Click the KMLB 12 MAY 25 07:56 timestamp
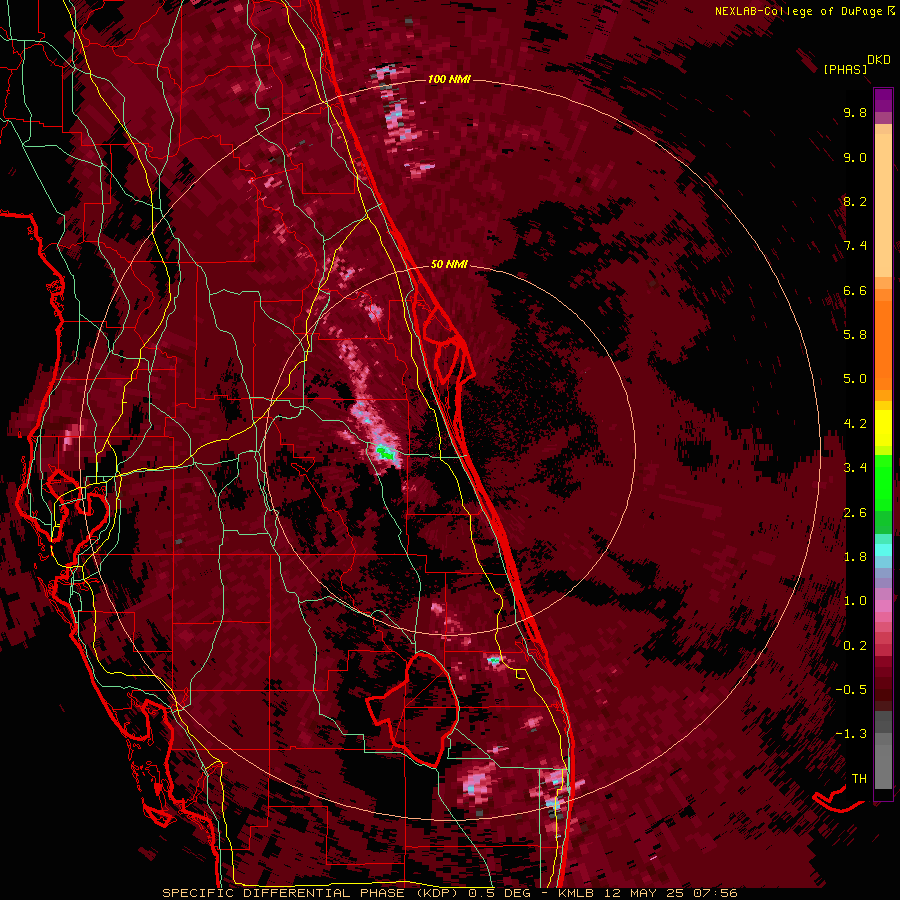The width and height of the screenshot is (900, 900). pos(647,893)
